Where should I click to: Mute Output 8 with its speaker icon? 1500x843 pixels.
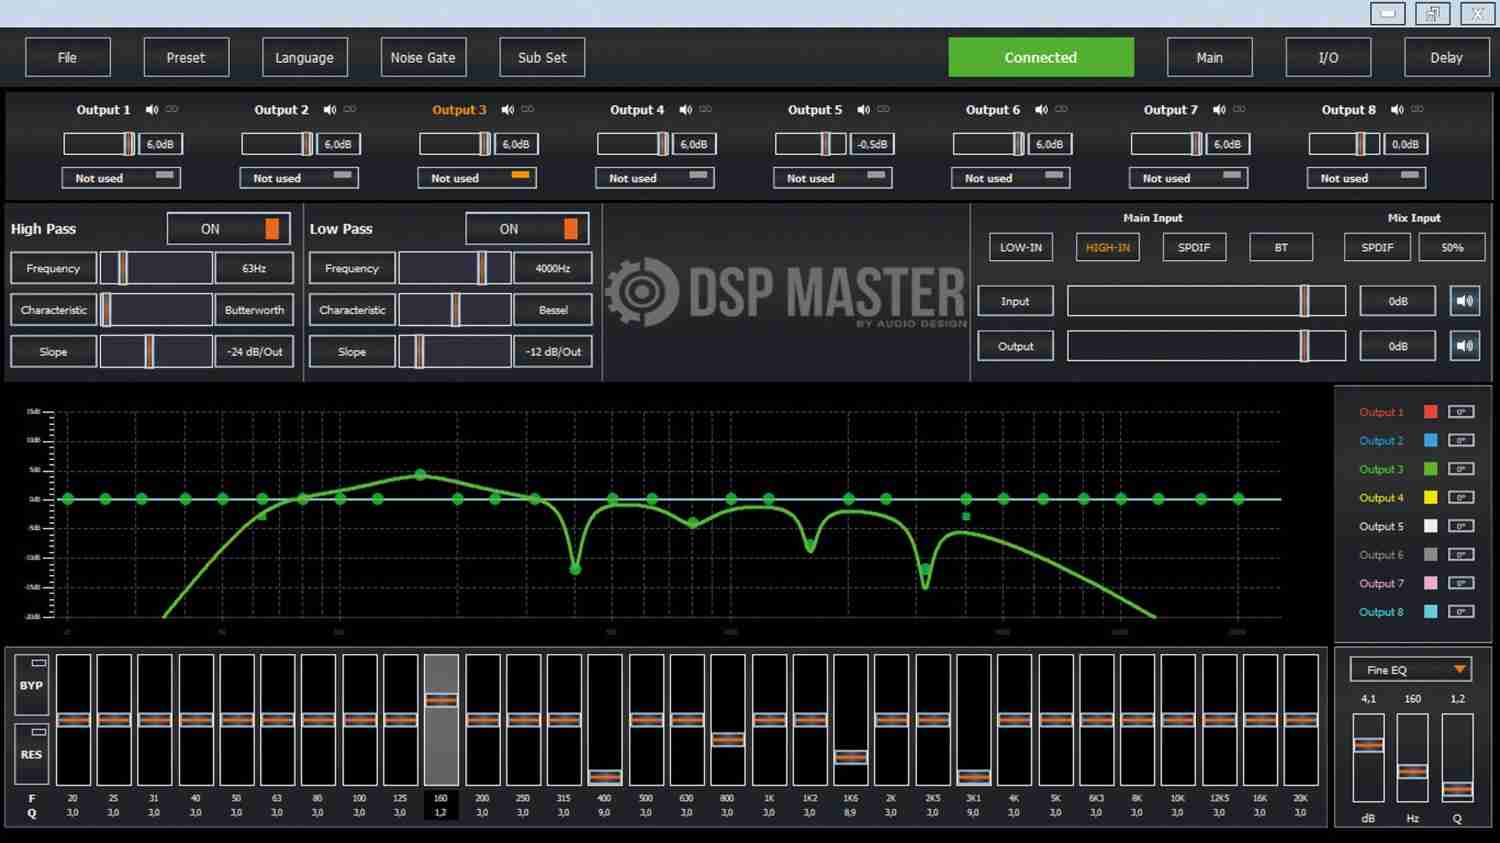[x=1398, y=110]
